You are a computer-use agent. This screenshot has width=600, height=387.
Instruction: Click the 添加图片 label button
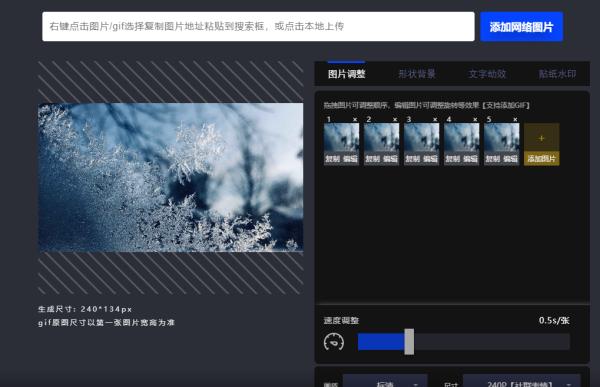(541, 158)
